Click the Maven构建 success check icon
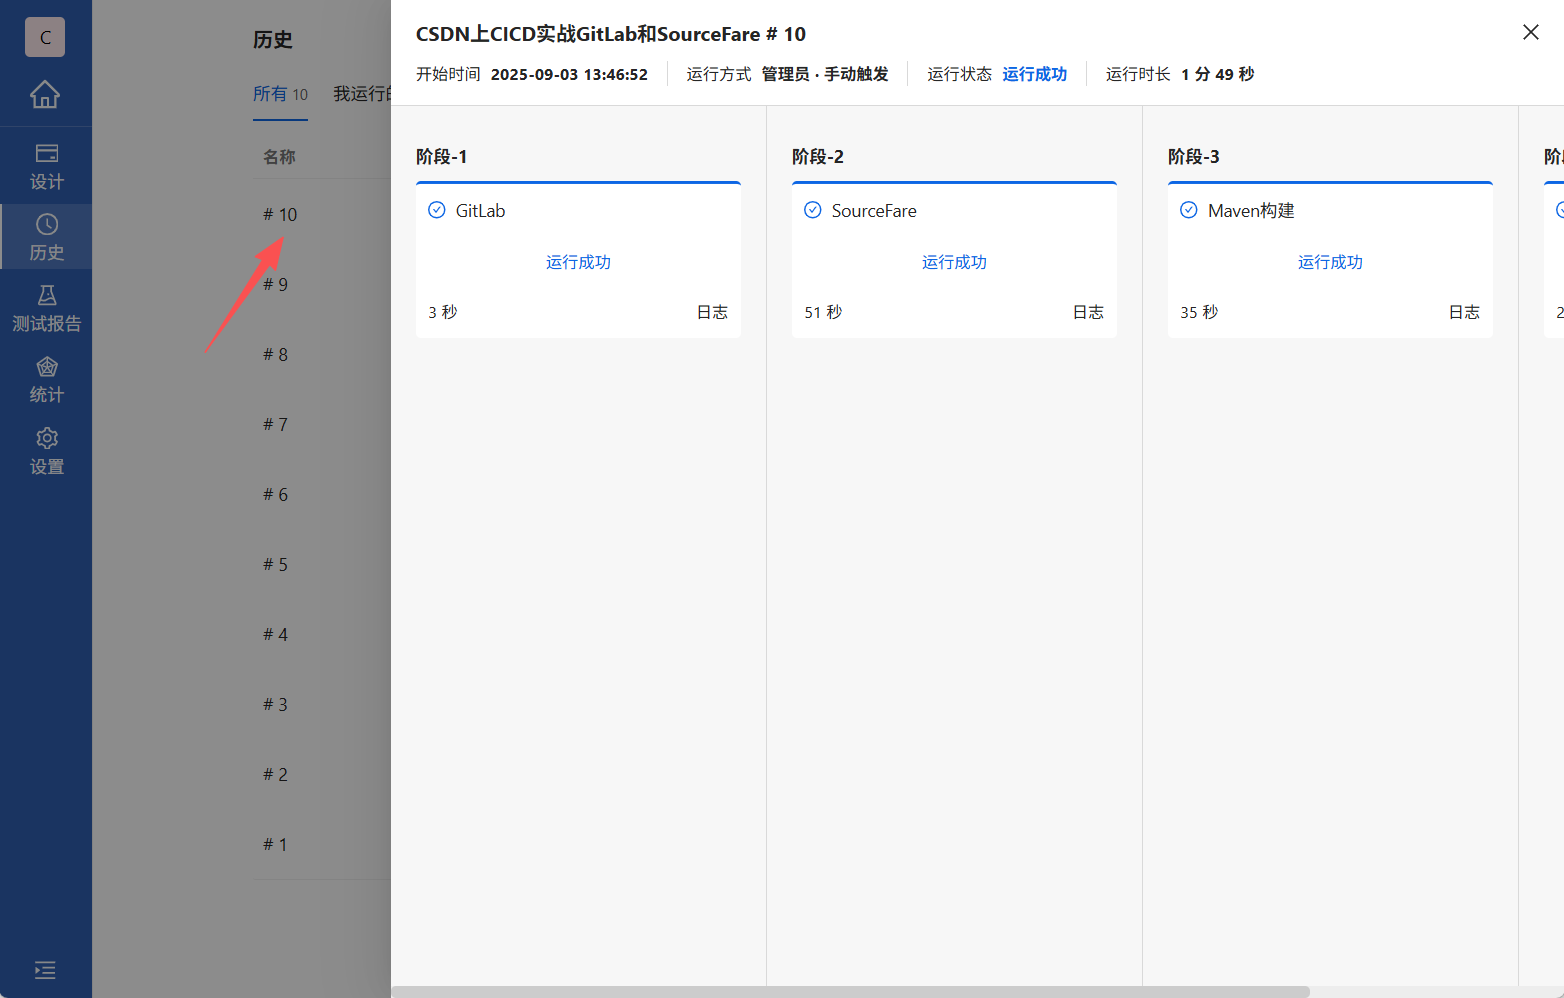 [x=1189, y=210]
